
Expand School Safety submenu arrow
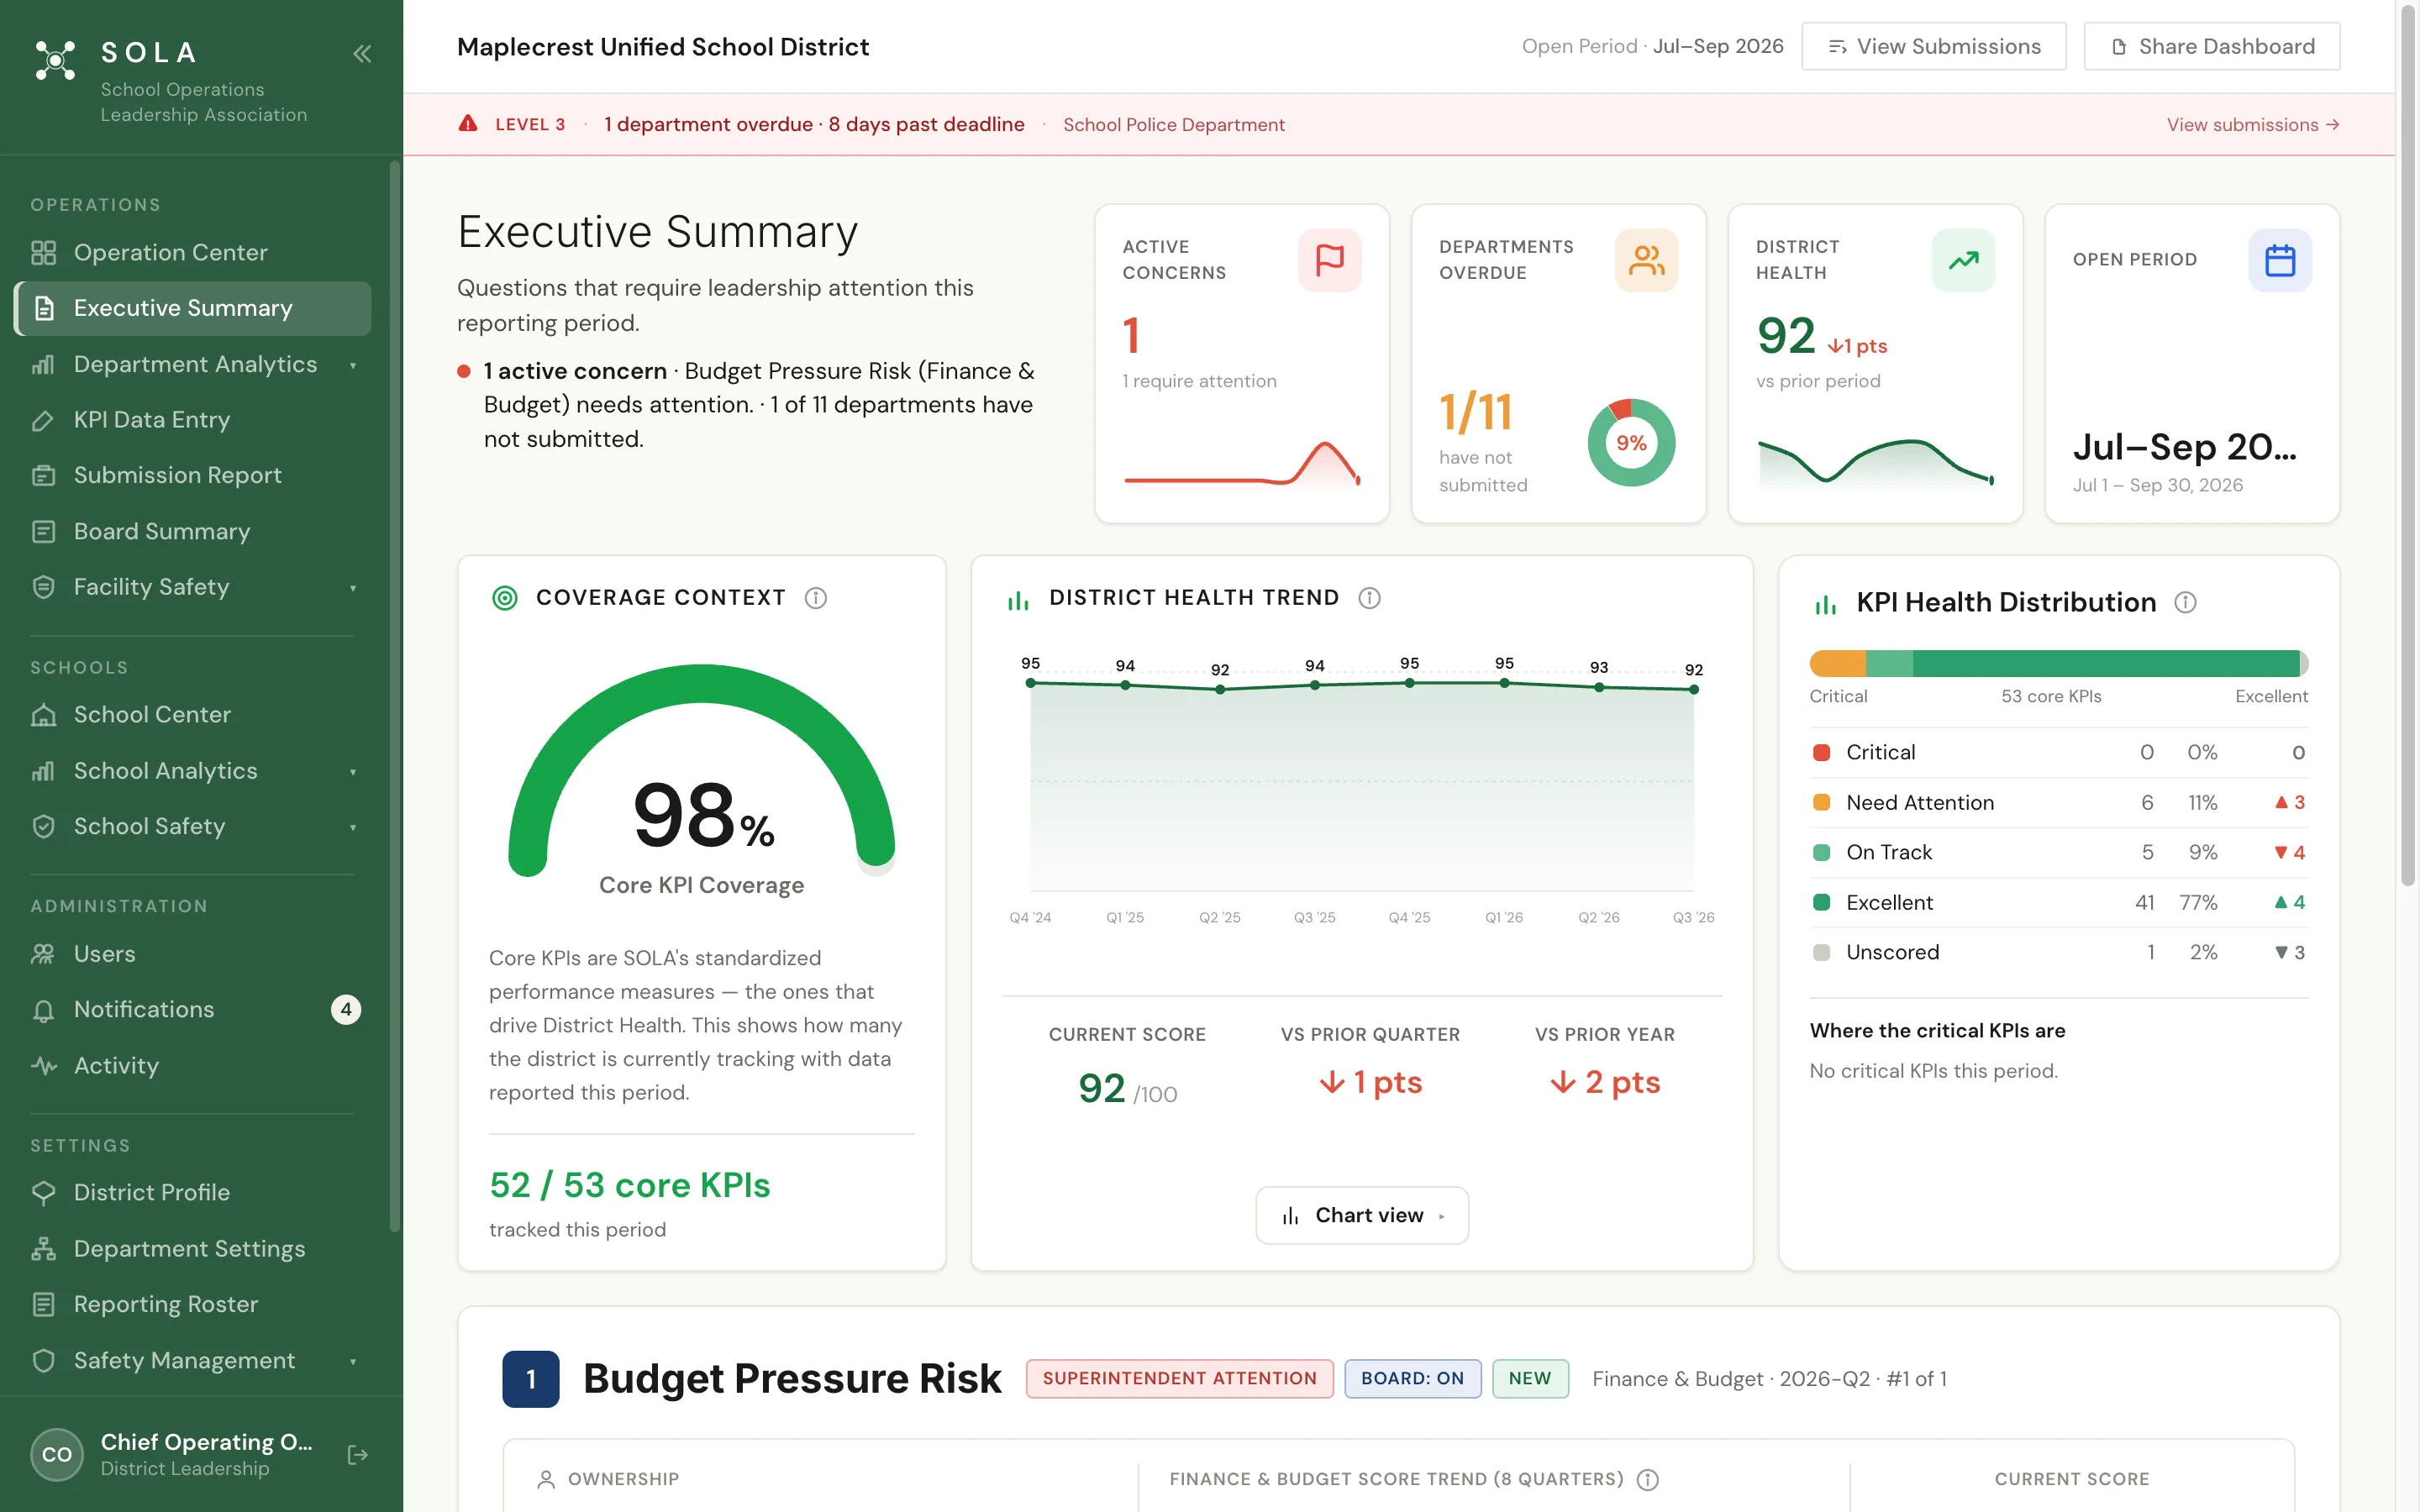tap(353, 827)
